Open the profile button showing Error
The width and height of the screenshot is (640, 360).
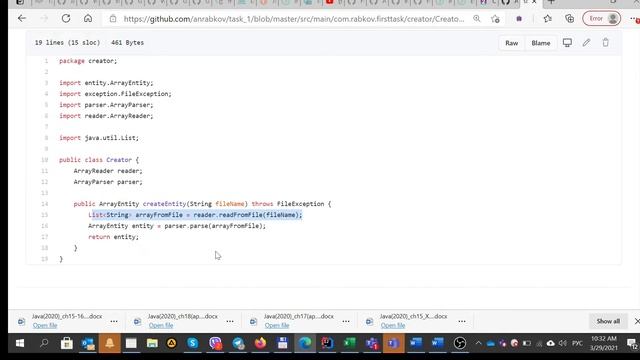click(602, 18)
